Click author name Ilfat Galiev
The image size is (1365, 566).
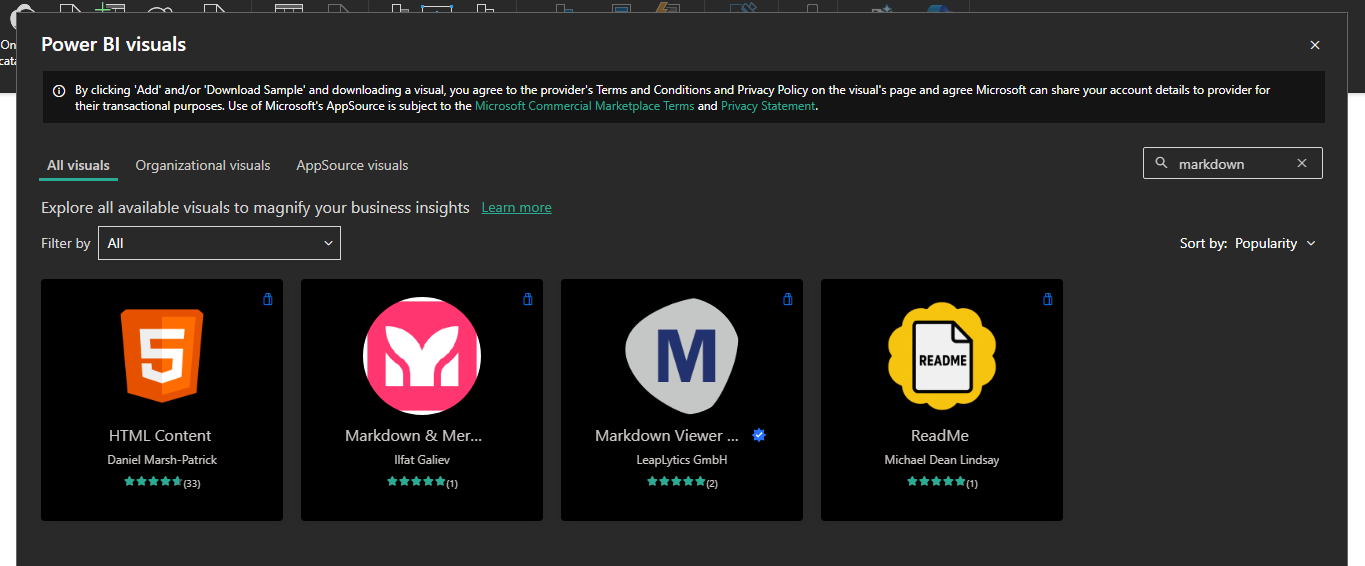(x=422, y=460)
